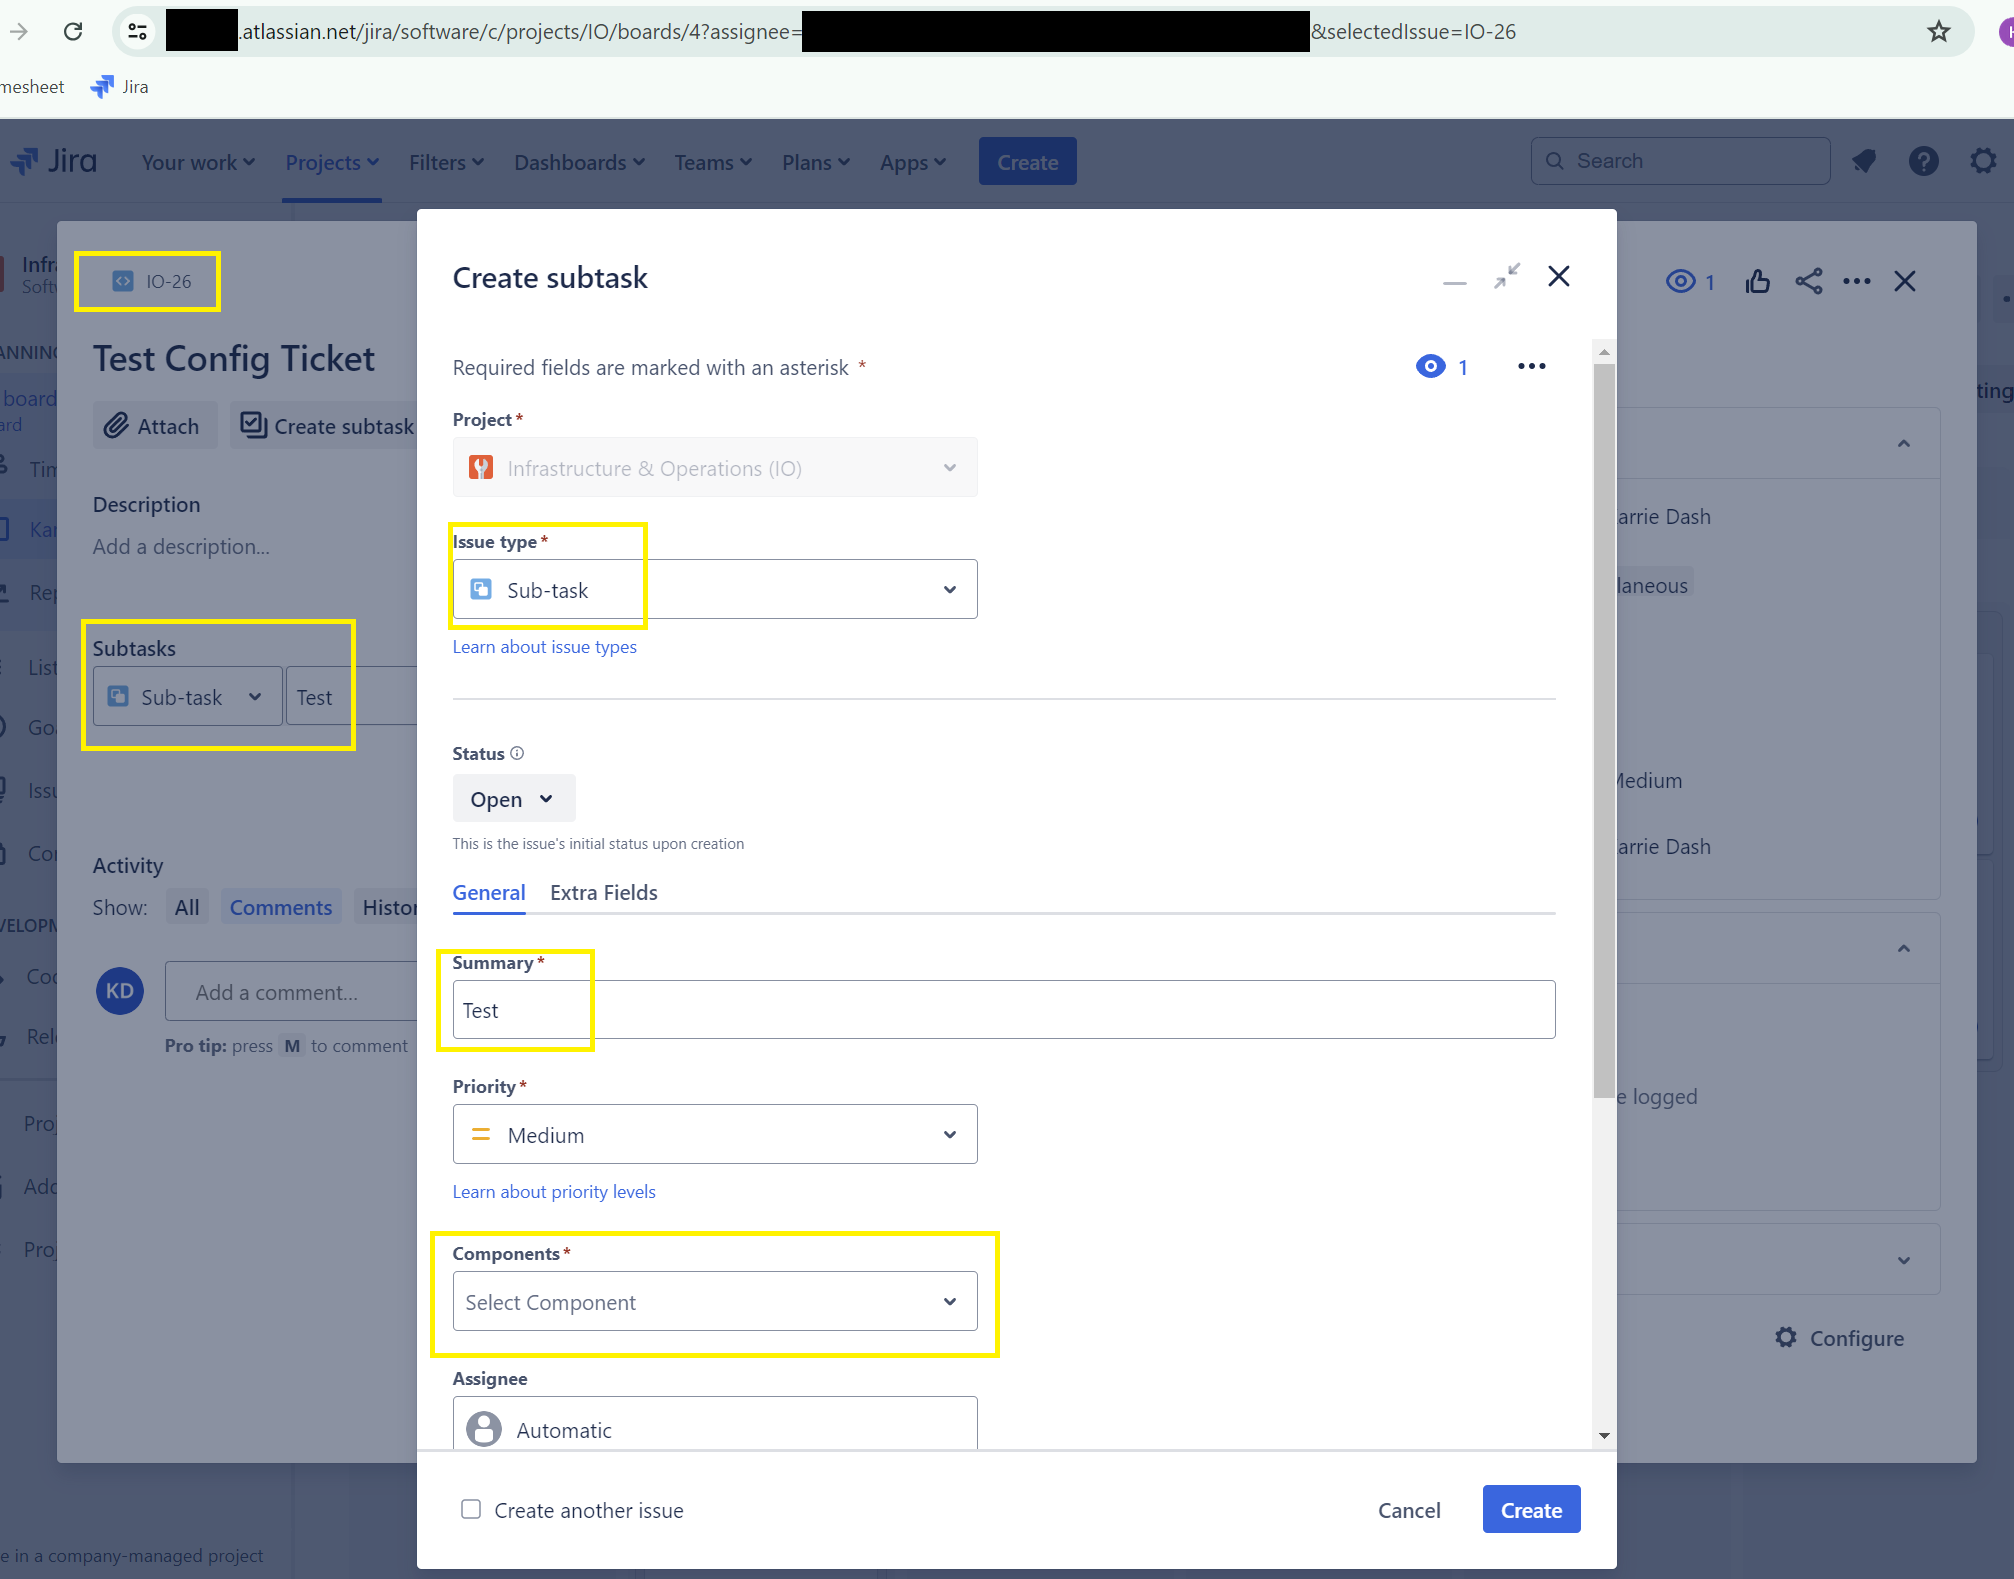Bookmark page with the star icon
2014x1579 pixels.
1939,32
